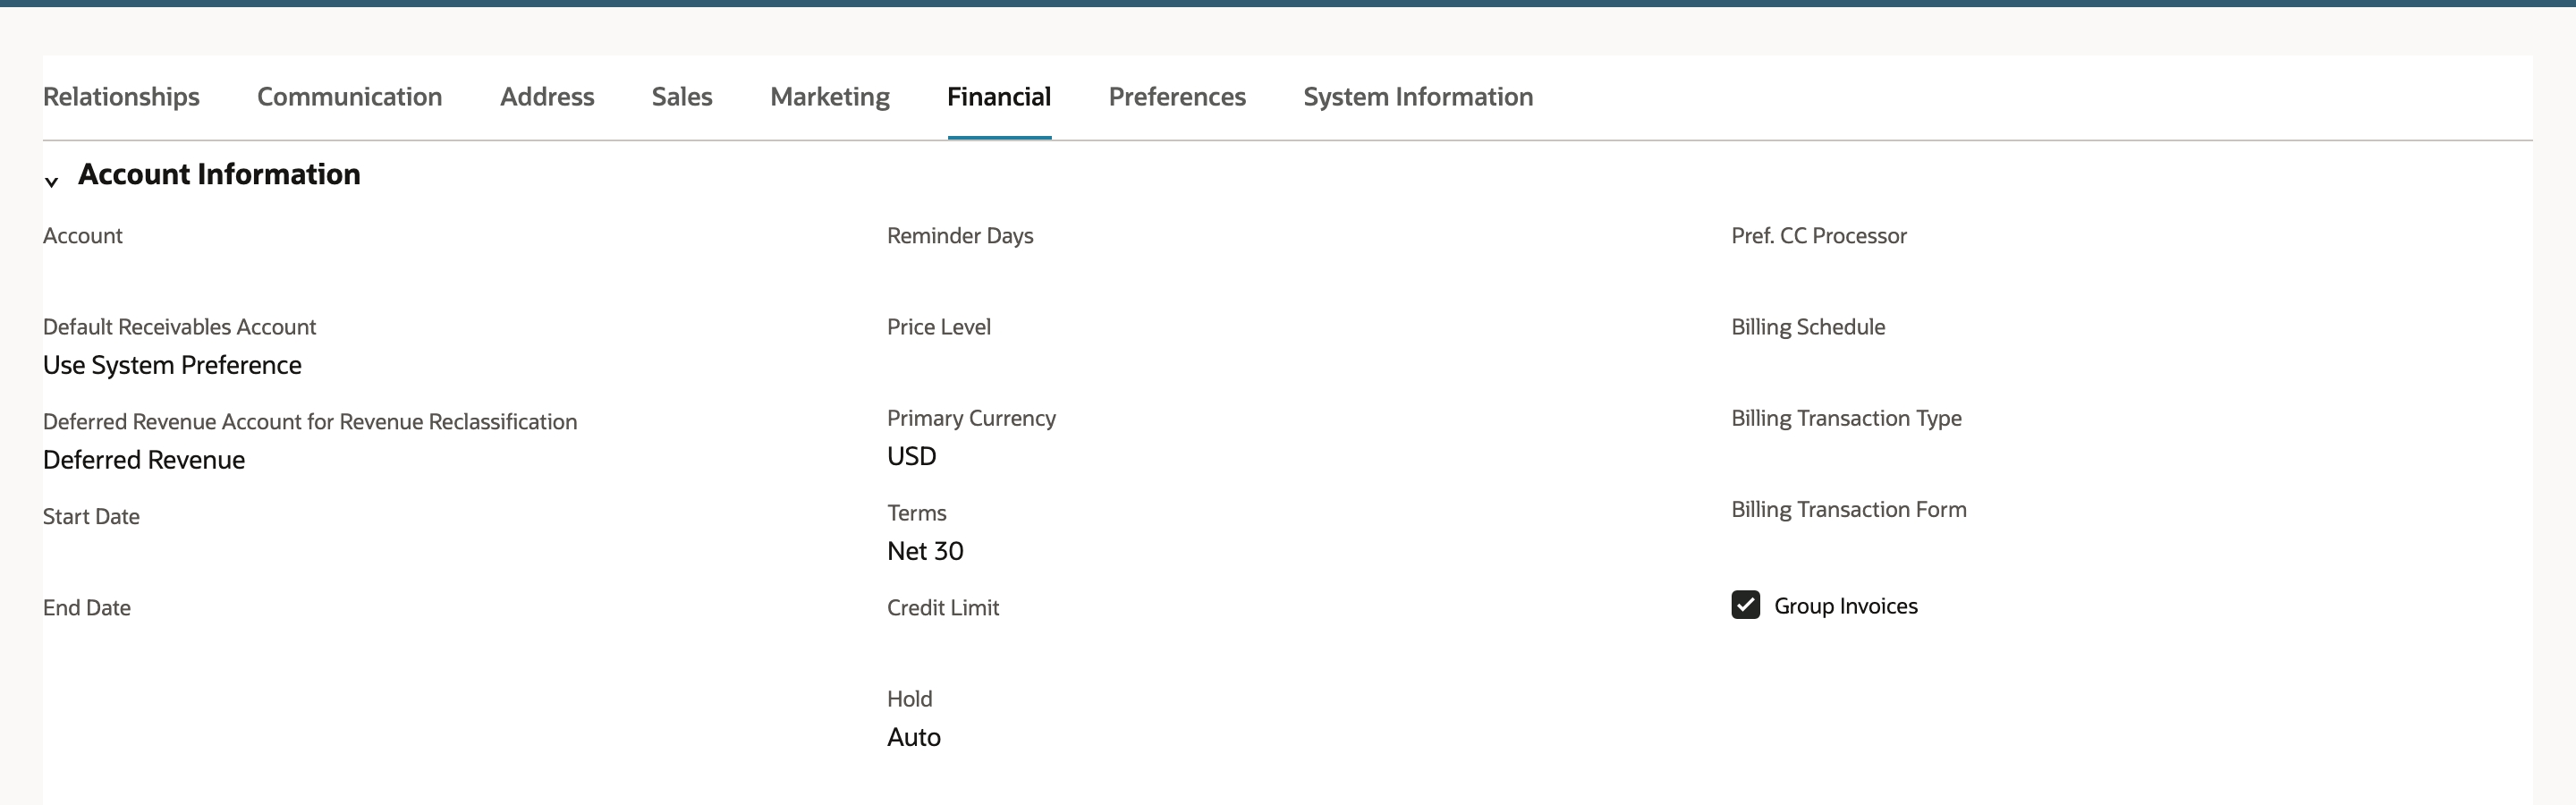Click the Group Invoices label text
2576x805 pixels.
[1846, 606]
